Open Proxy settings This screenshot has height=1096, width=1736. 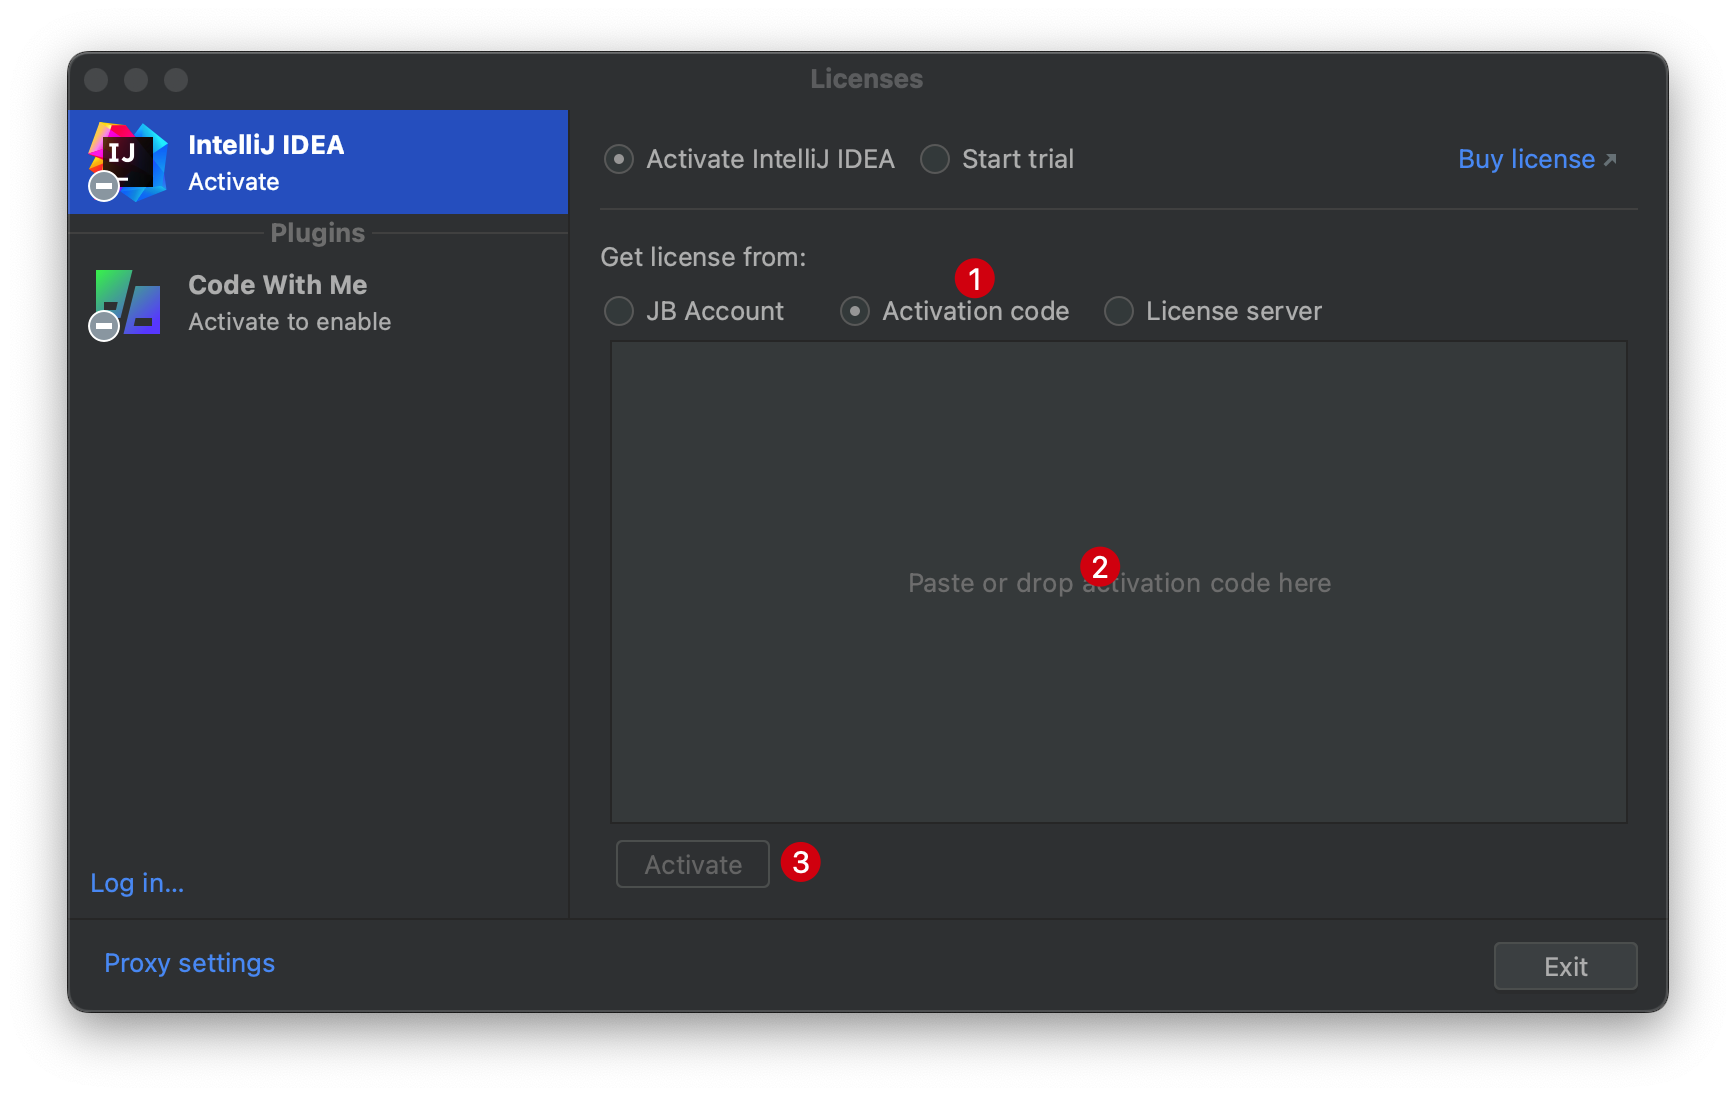click(x=190, y=963)
